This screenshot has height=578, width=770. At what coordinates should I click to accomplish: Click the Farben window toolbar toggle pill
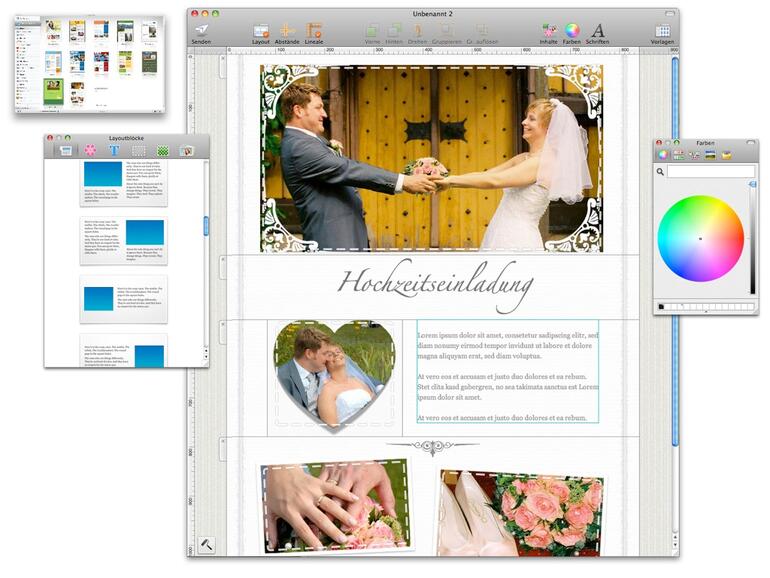pos(752,142)
